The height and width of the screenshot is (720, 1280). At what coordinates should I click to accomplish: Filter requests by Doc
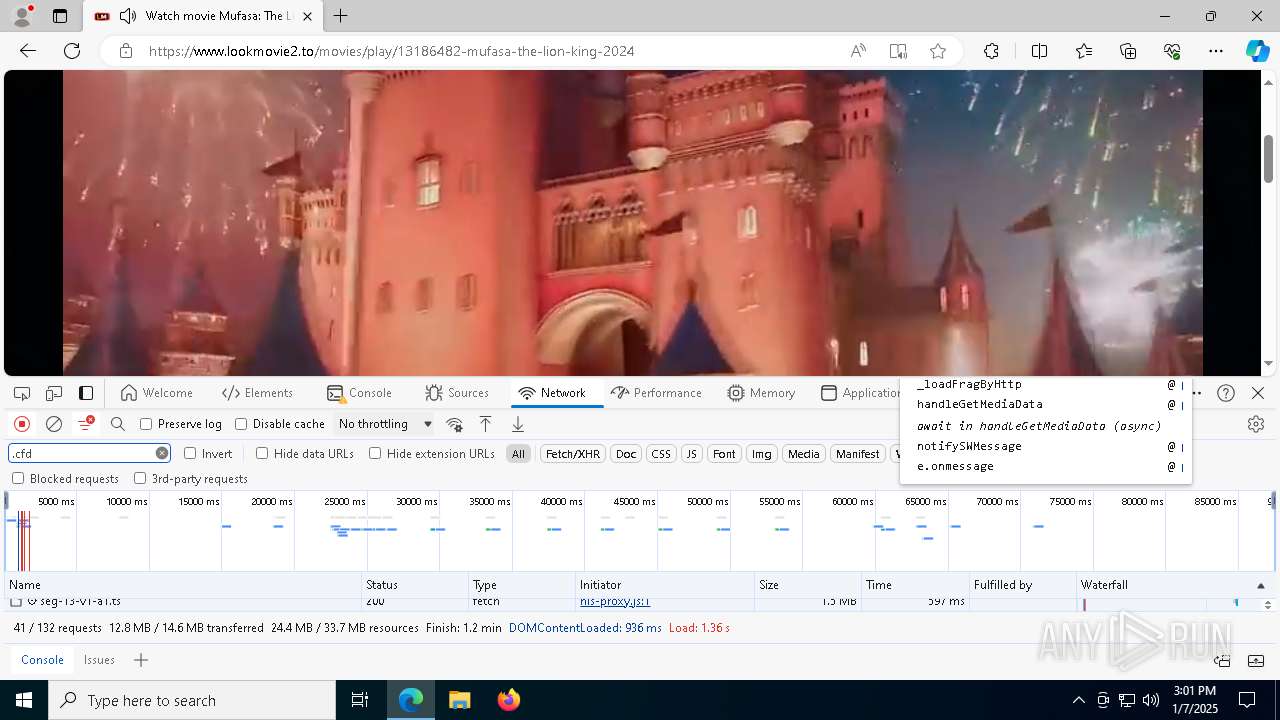tap(626, 454)
